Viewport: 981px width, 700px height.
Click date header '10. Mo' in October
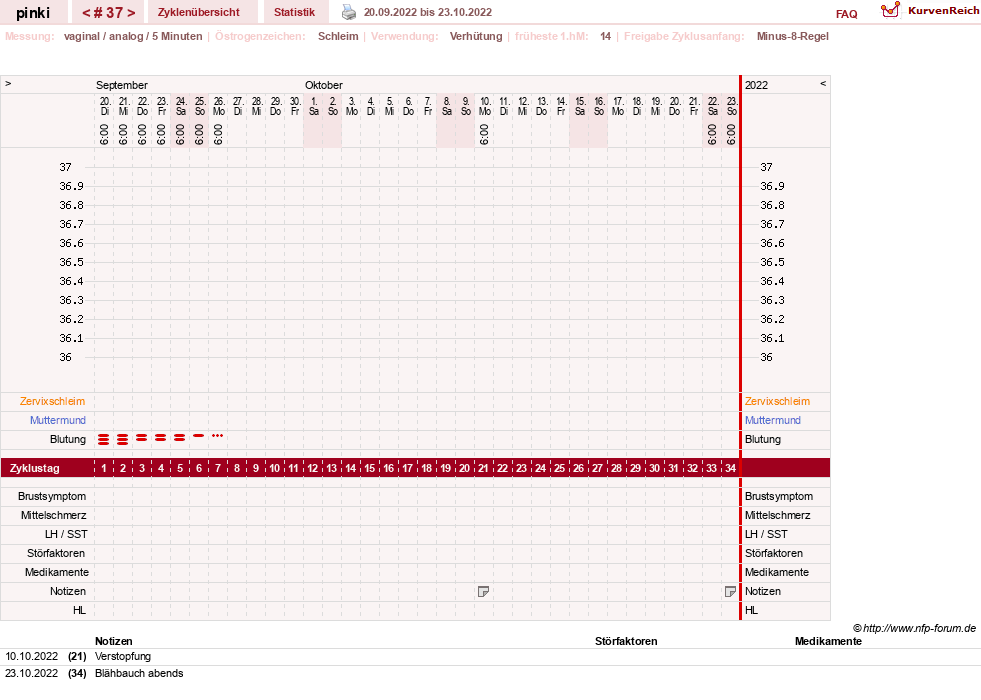click(x=485, y=106)
